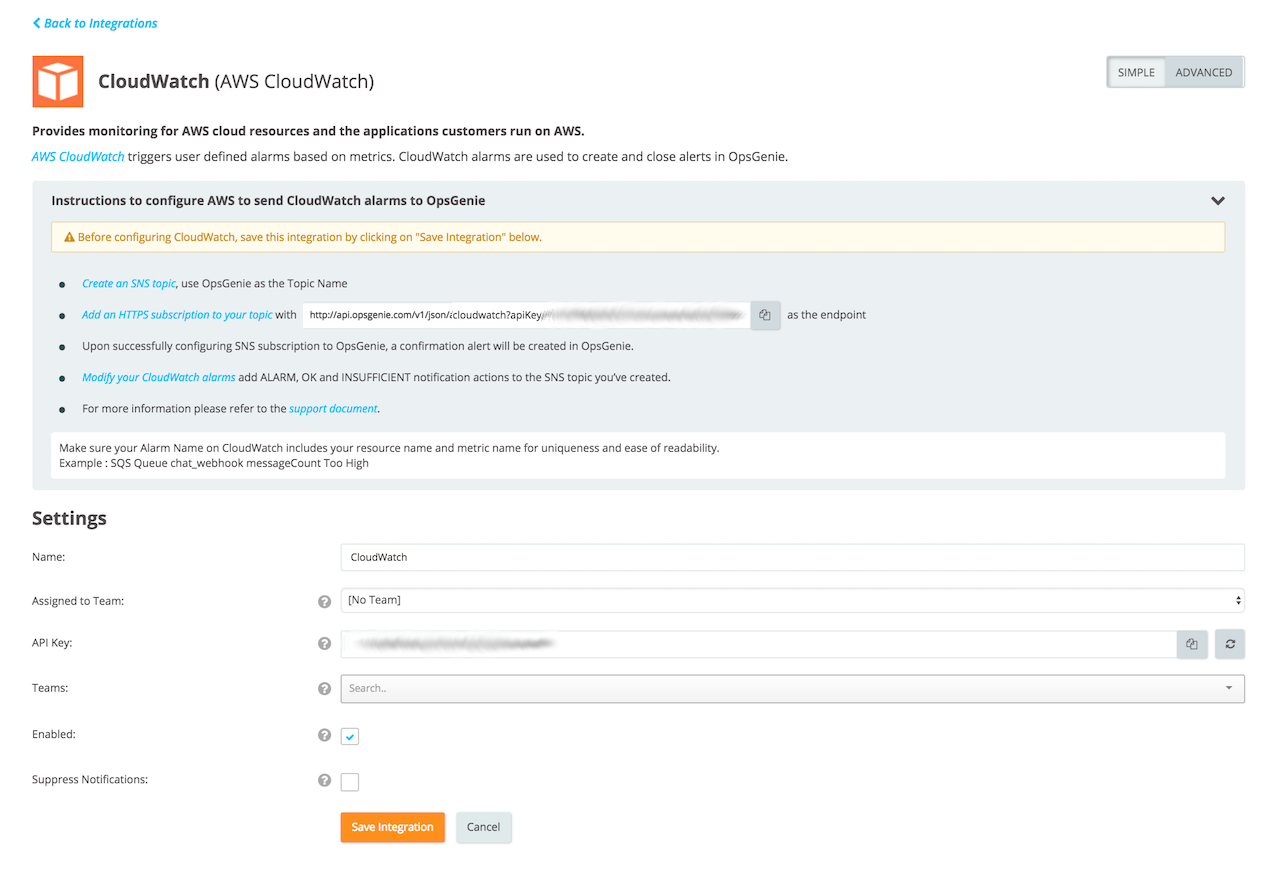The height and width of the screenshot is (890, 1280).
Task: Click the warning triangle icon
Action: click(x=69, y=238)
